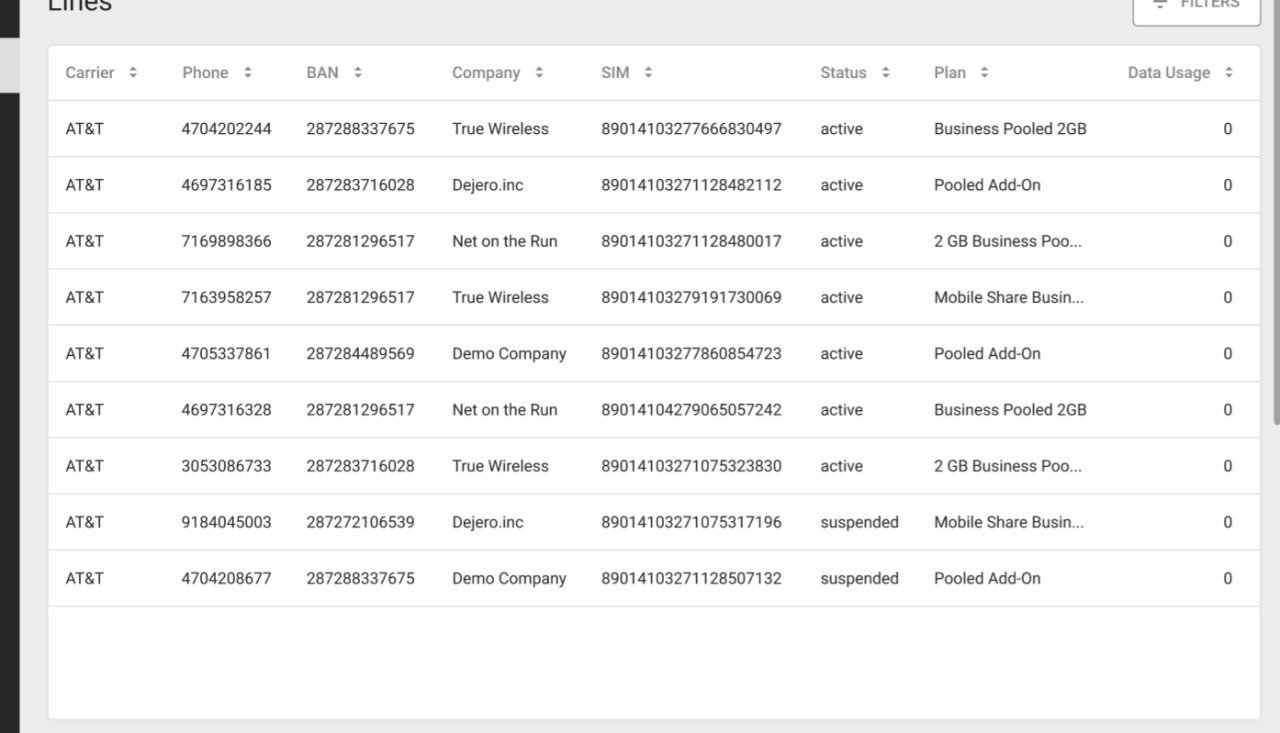Click the SIM column header label
Image resolution: width=1280 pixels, height=733 pixels.
(x=615, y=73)
